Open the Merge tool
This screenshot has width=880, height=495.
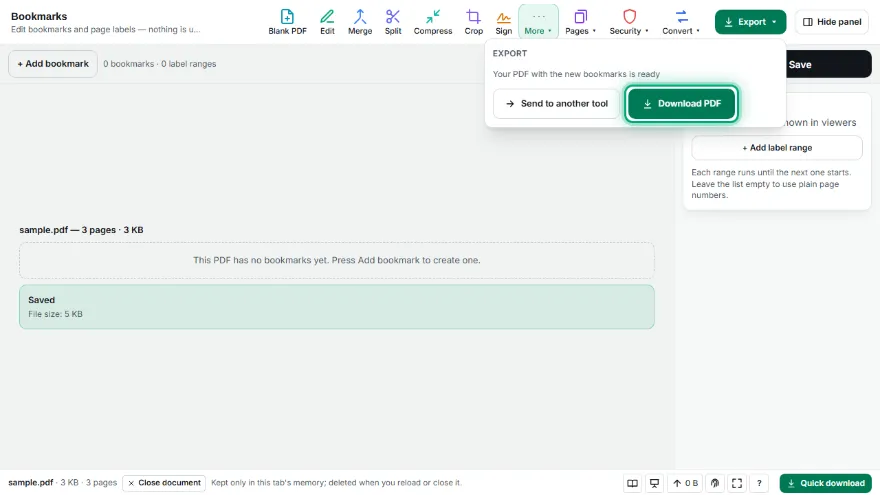[x=360, y=22]
